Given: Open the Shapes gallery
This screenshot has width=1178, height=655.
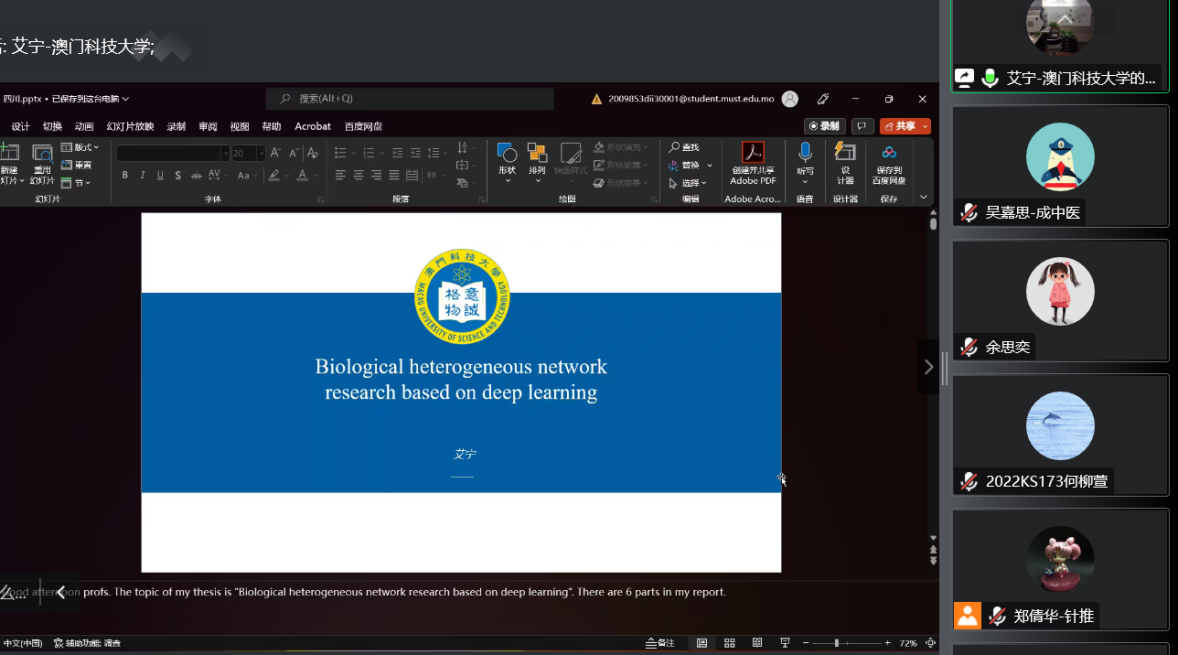Looking at the screenshot, I should pos(507,162).
